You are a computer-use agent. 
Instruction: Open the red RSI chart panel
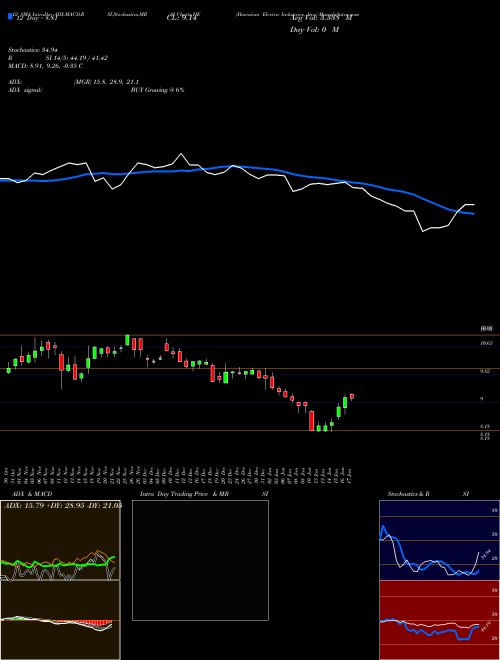pyautogui.click(x=439, y=620)
